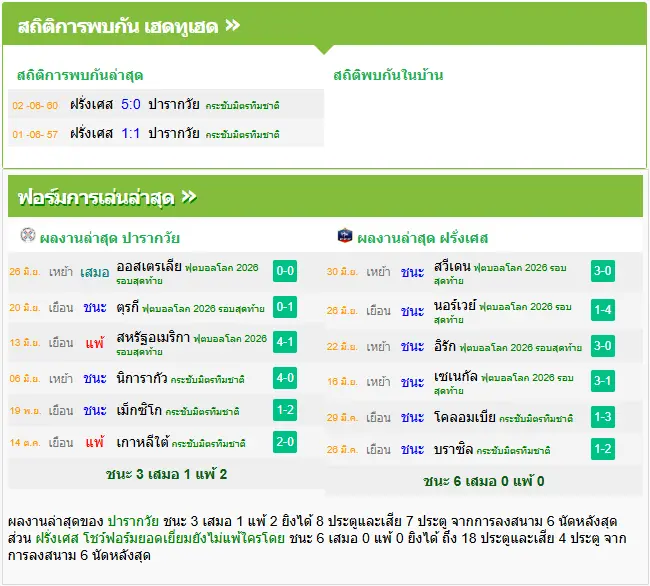Click the red แพ้ result in เกาหลีใต้ row
This screenshot has height=586, width=650.
(95, 442)
